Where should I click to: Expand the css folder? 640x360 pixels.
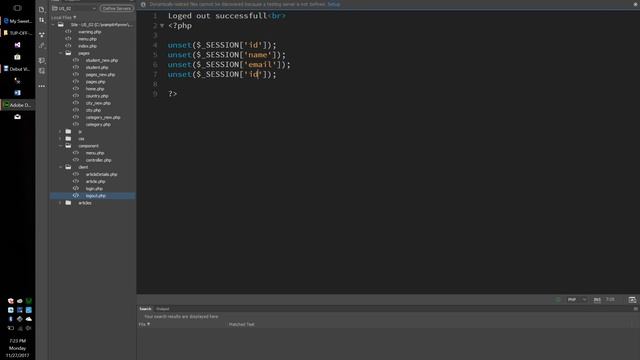[x=61, y=139]
